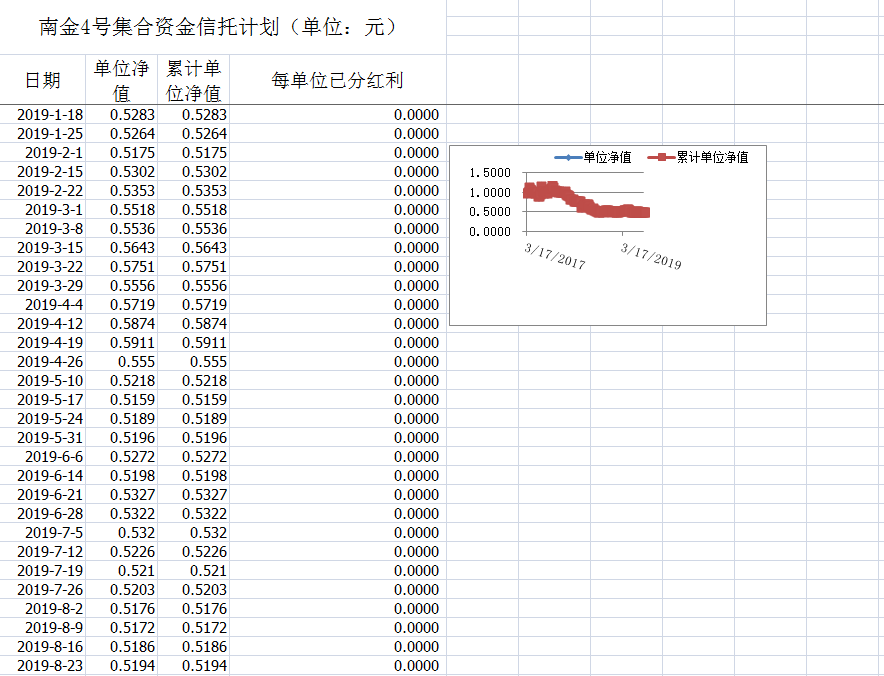Click the 3/17/2017 date axis label

coord(555,256)
